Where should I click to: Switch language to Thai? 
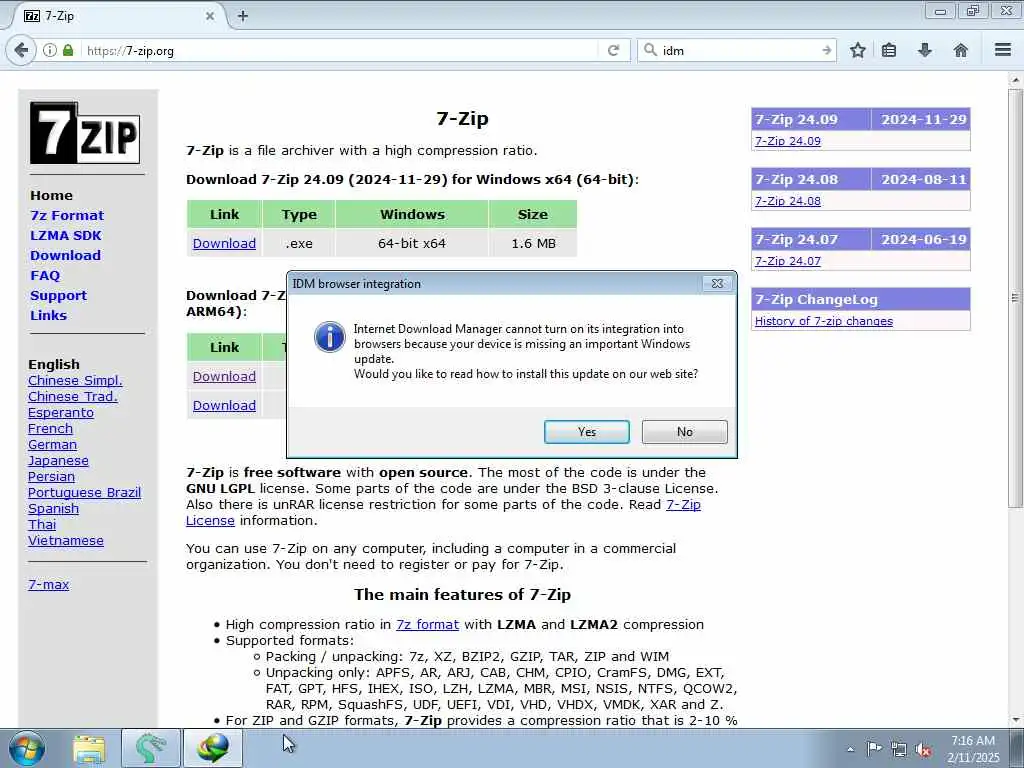coord(42,524)
